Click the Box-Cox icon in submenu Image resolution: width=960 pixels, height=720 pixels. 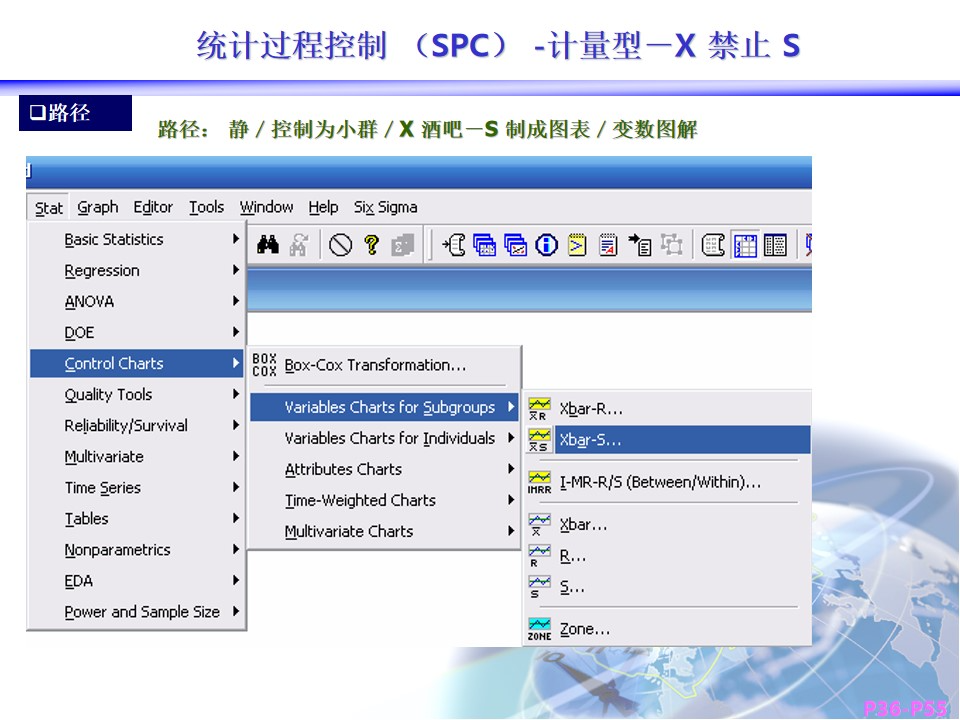[264, 365]
